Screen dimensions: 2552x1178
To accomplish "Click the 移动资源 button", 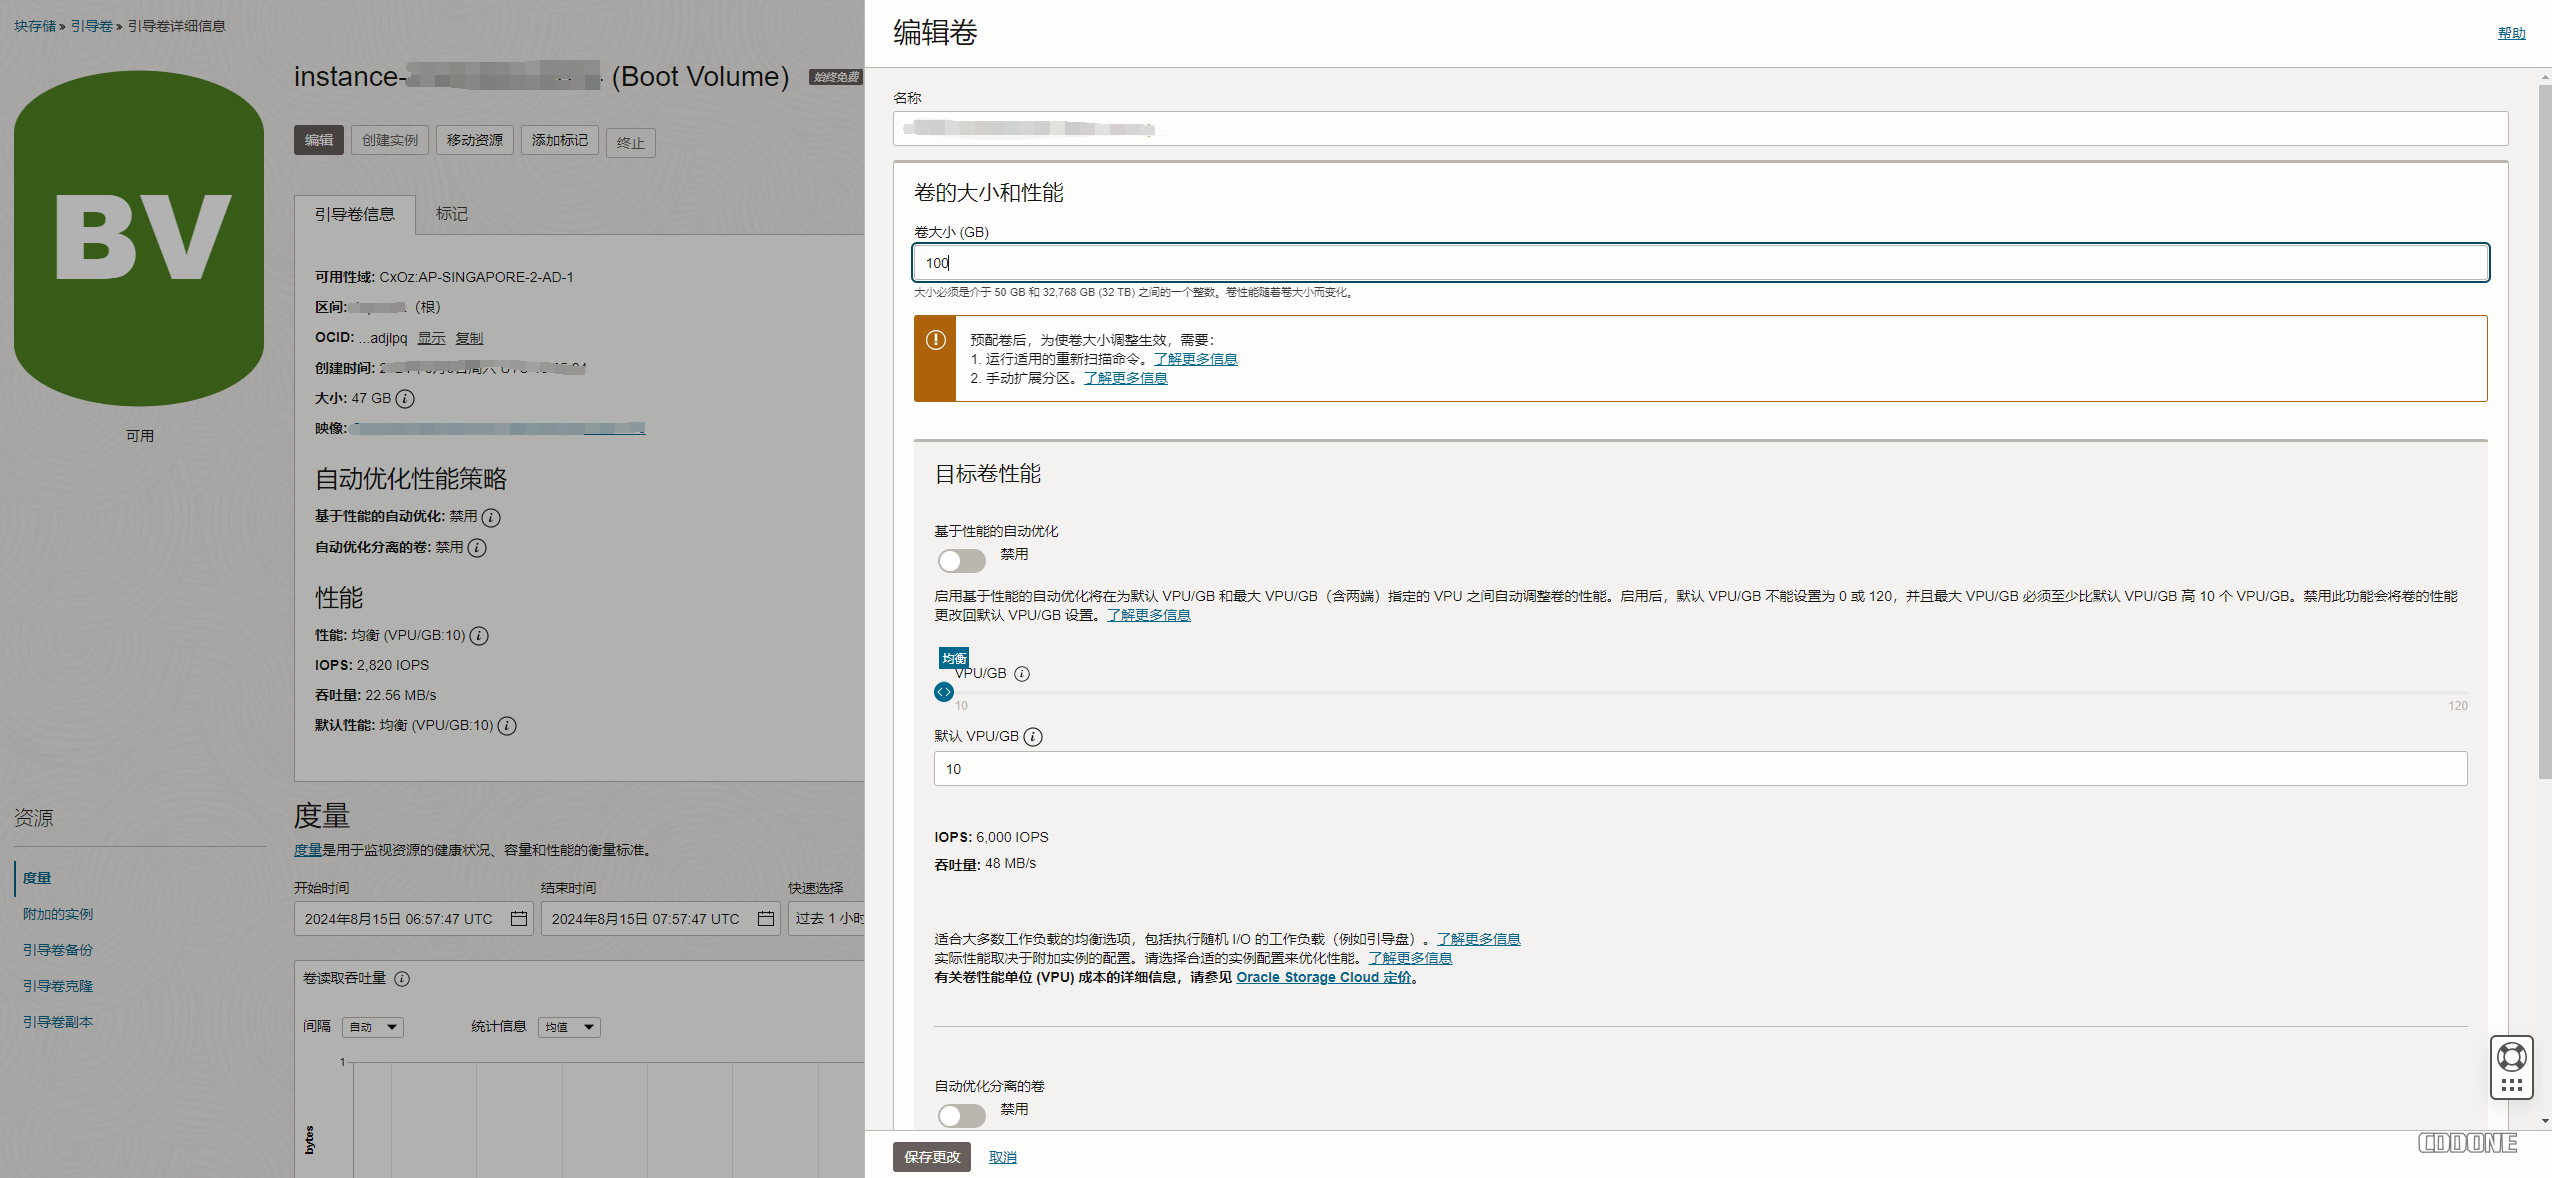I will click(475, 140).
